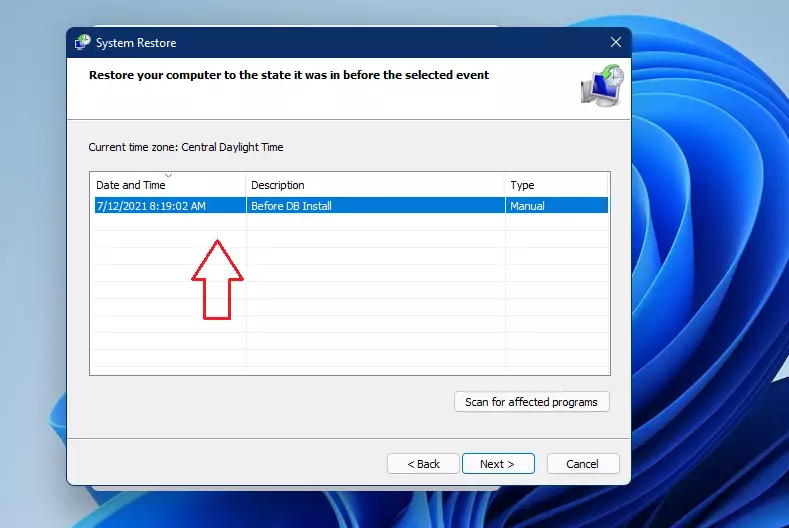Click the Description column header
The height and width of the screenshot is (528, 789).
pyautogui.click(x=375, y=185)
